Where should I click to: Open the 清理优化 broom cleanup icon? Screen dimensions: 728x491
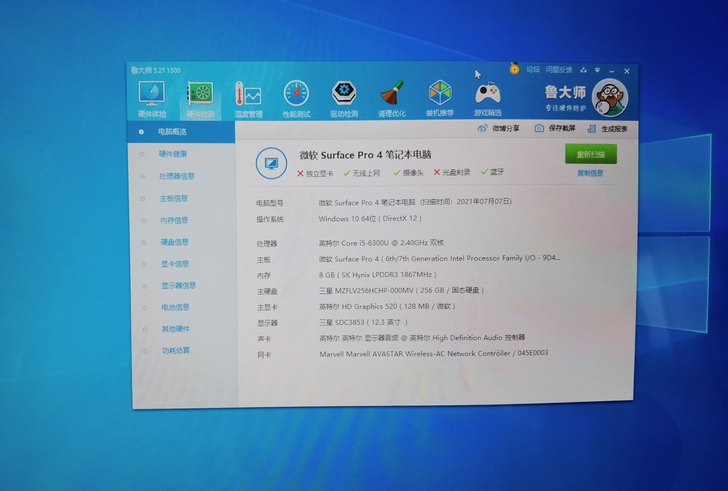(392, 98)
